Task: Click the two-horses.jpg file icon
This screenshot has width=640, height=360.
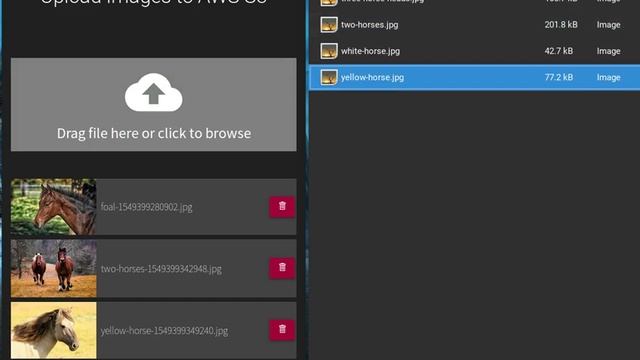Action: 329,24
